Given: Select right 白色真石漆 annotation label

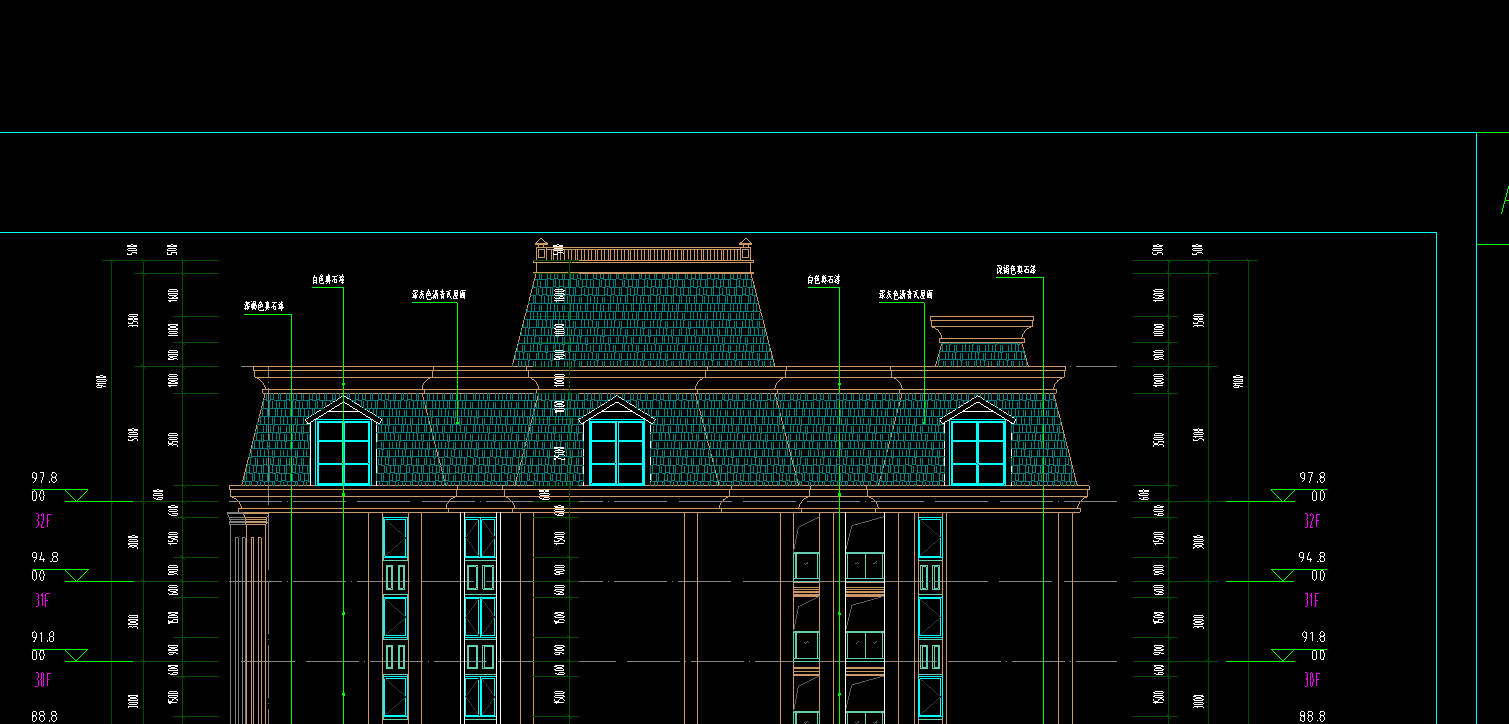Looking at the screenshot, I should 824,281.
